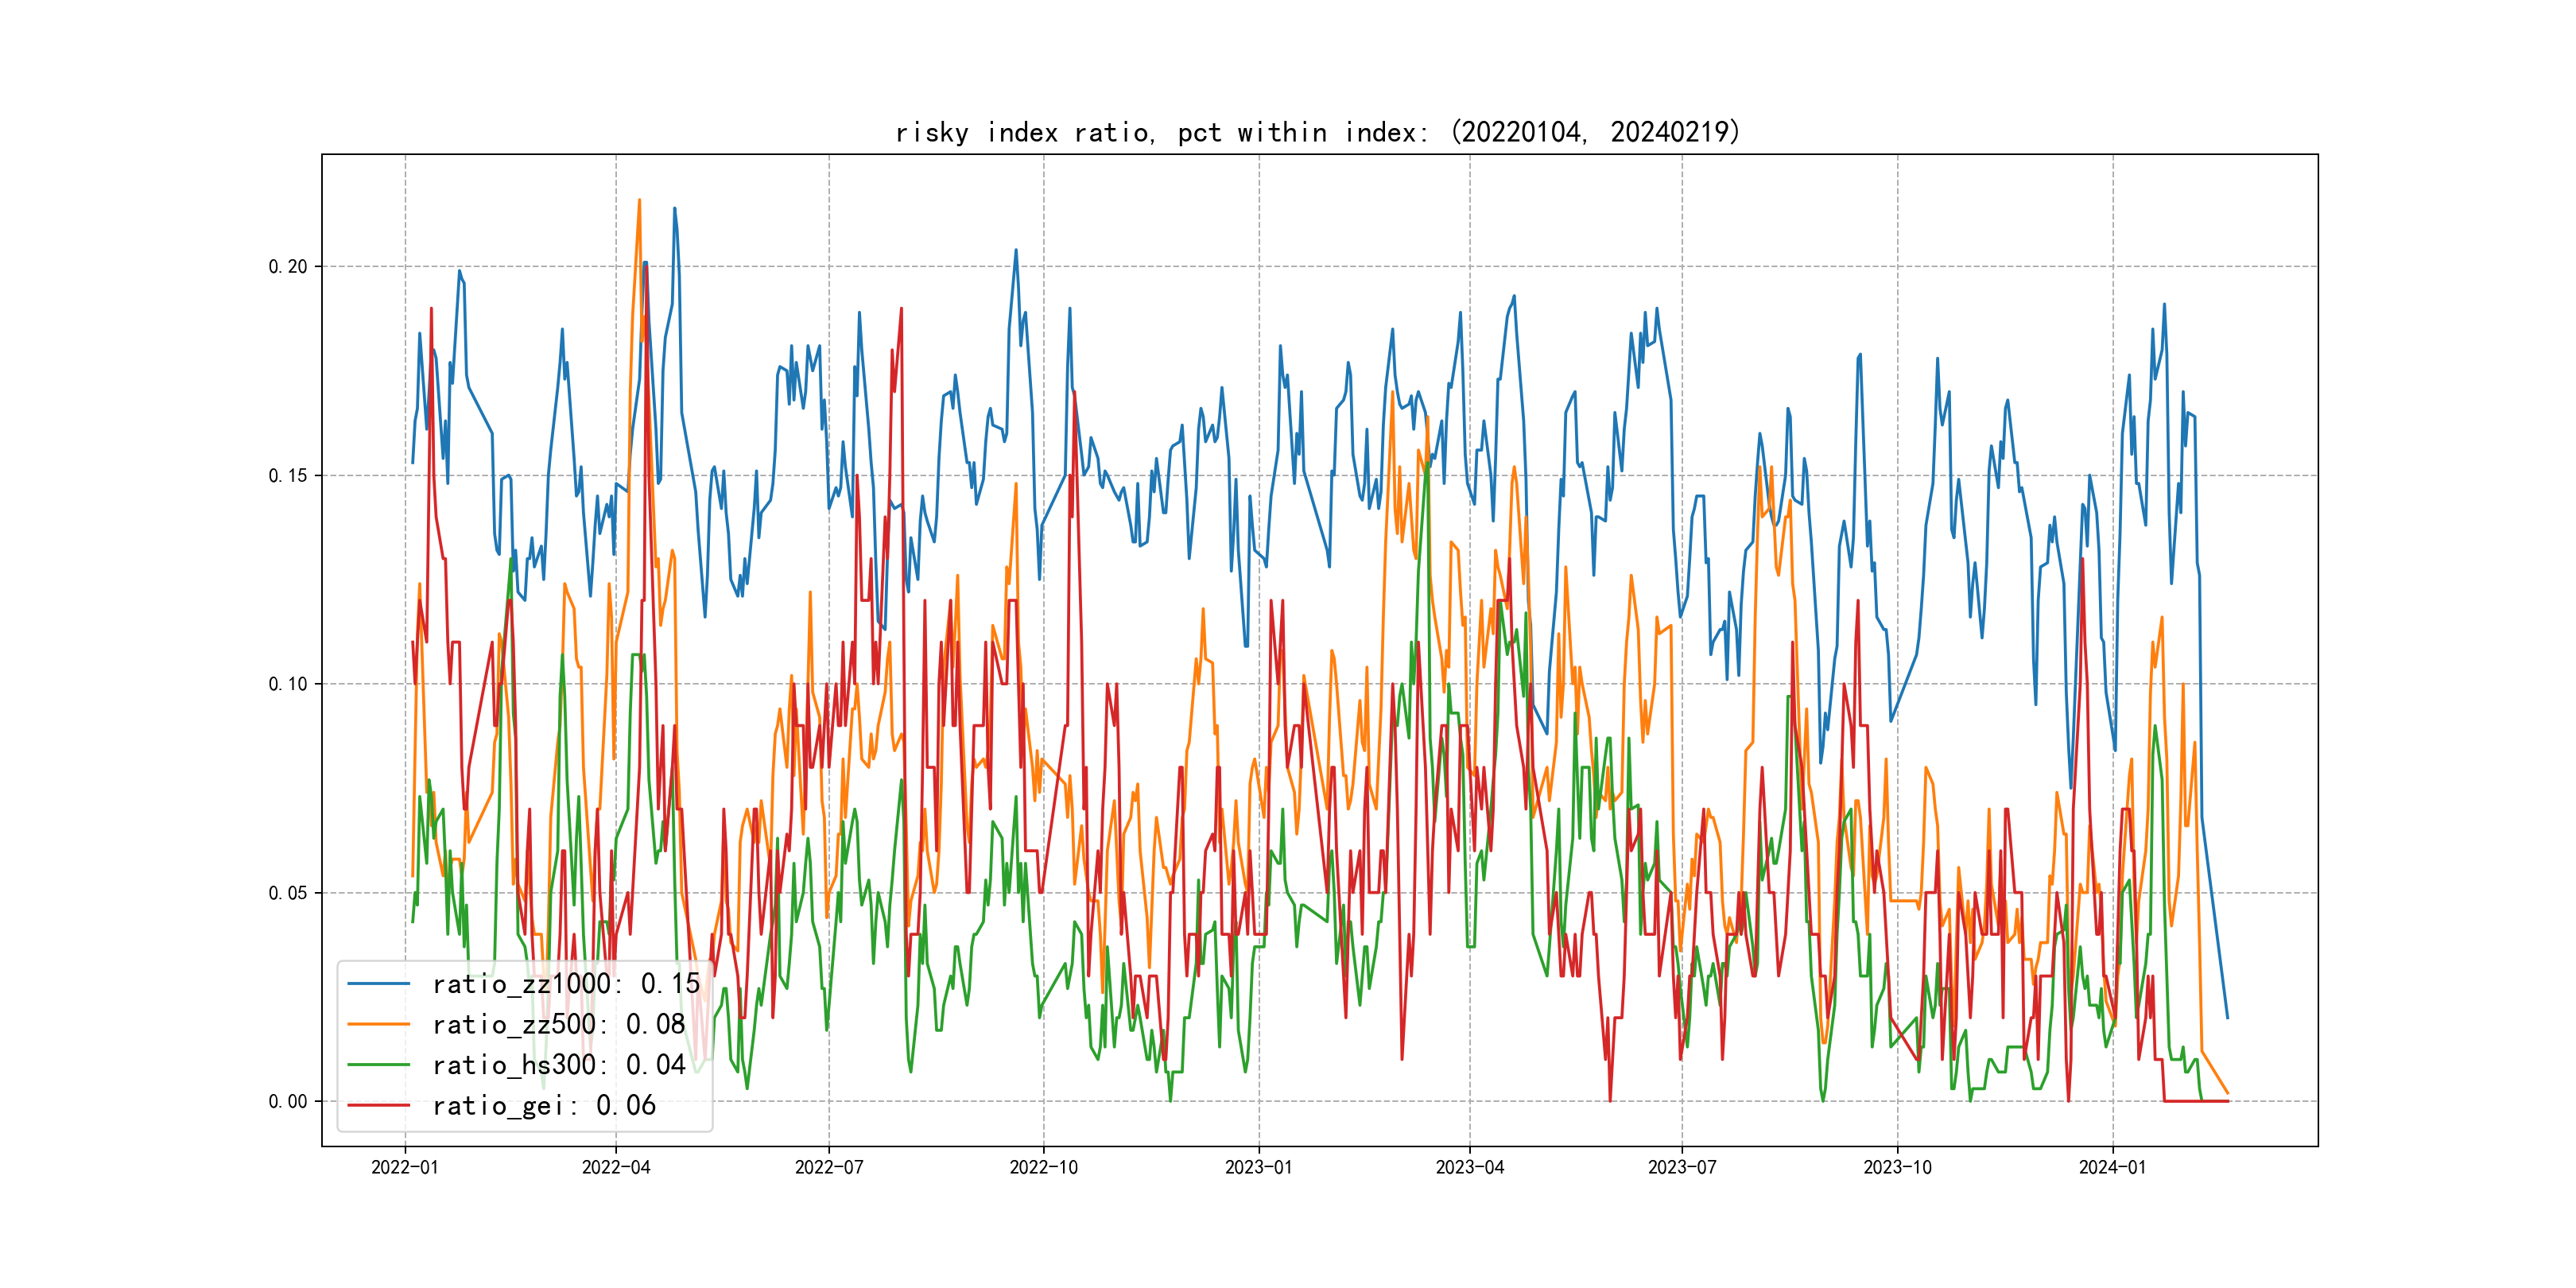The image size is (2576, 1288).
Task: Click the ratio_zz500 legend label
Action: 558,1025
